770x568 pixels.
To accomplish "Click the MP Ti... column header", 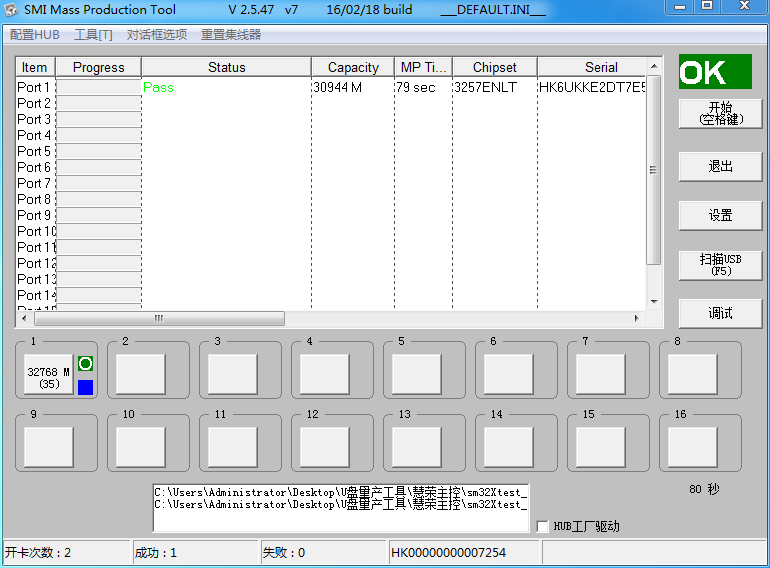I will (x=423, y=67).
